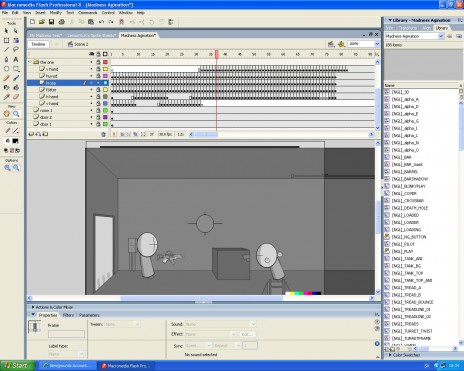This screenshot has width=464, height=371.
Task: Switch to the "My Madness Test*" document tab
Action: [x=45, y=35]
